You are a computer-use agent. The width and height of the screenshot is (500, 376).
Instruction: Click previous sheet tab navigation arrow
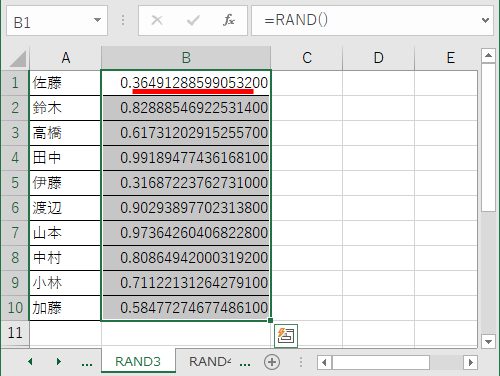[30, 361]
